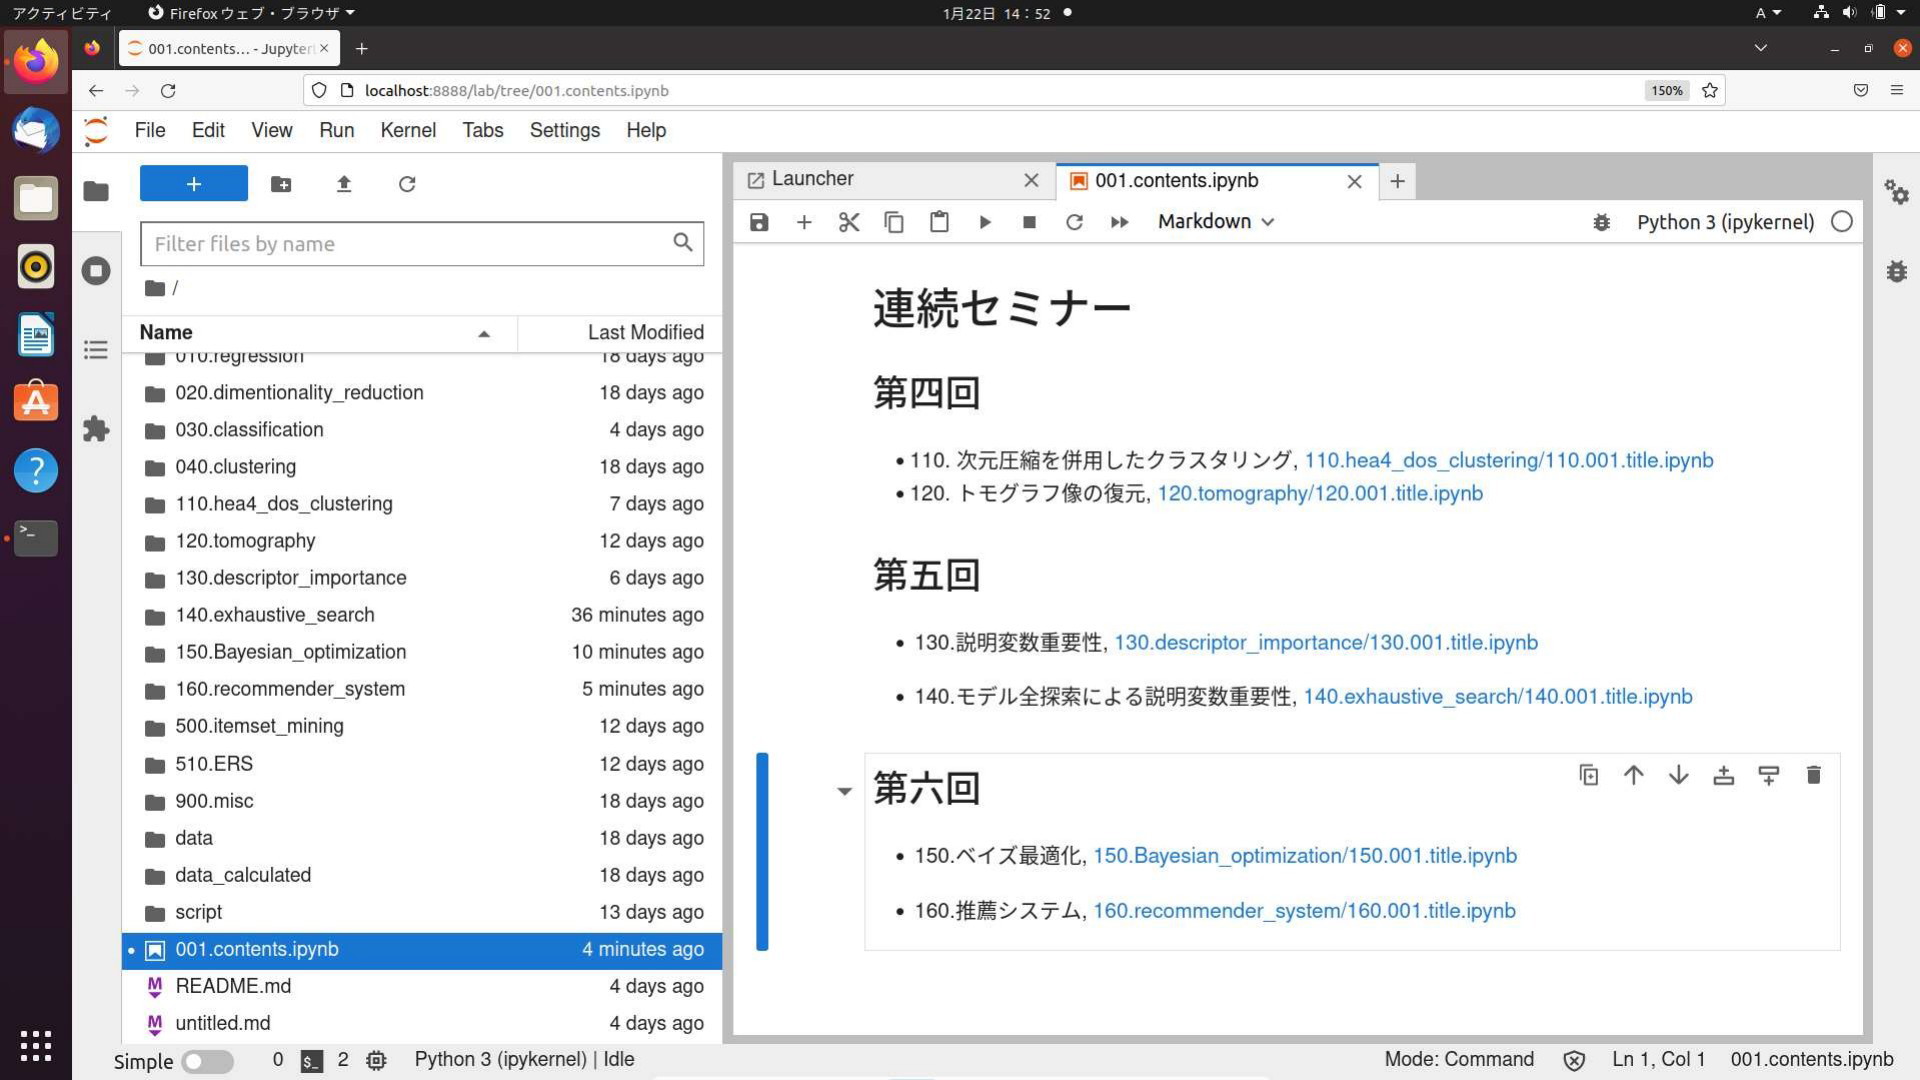Open the 160.recommender_system folder
The width and height of the screenshot is (1920, 1080).
pos(289,689)
